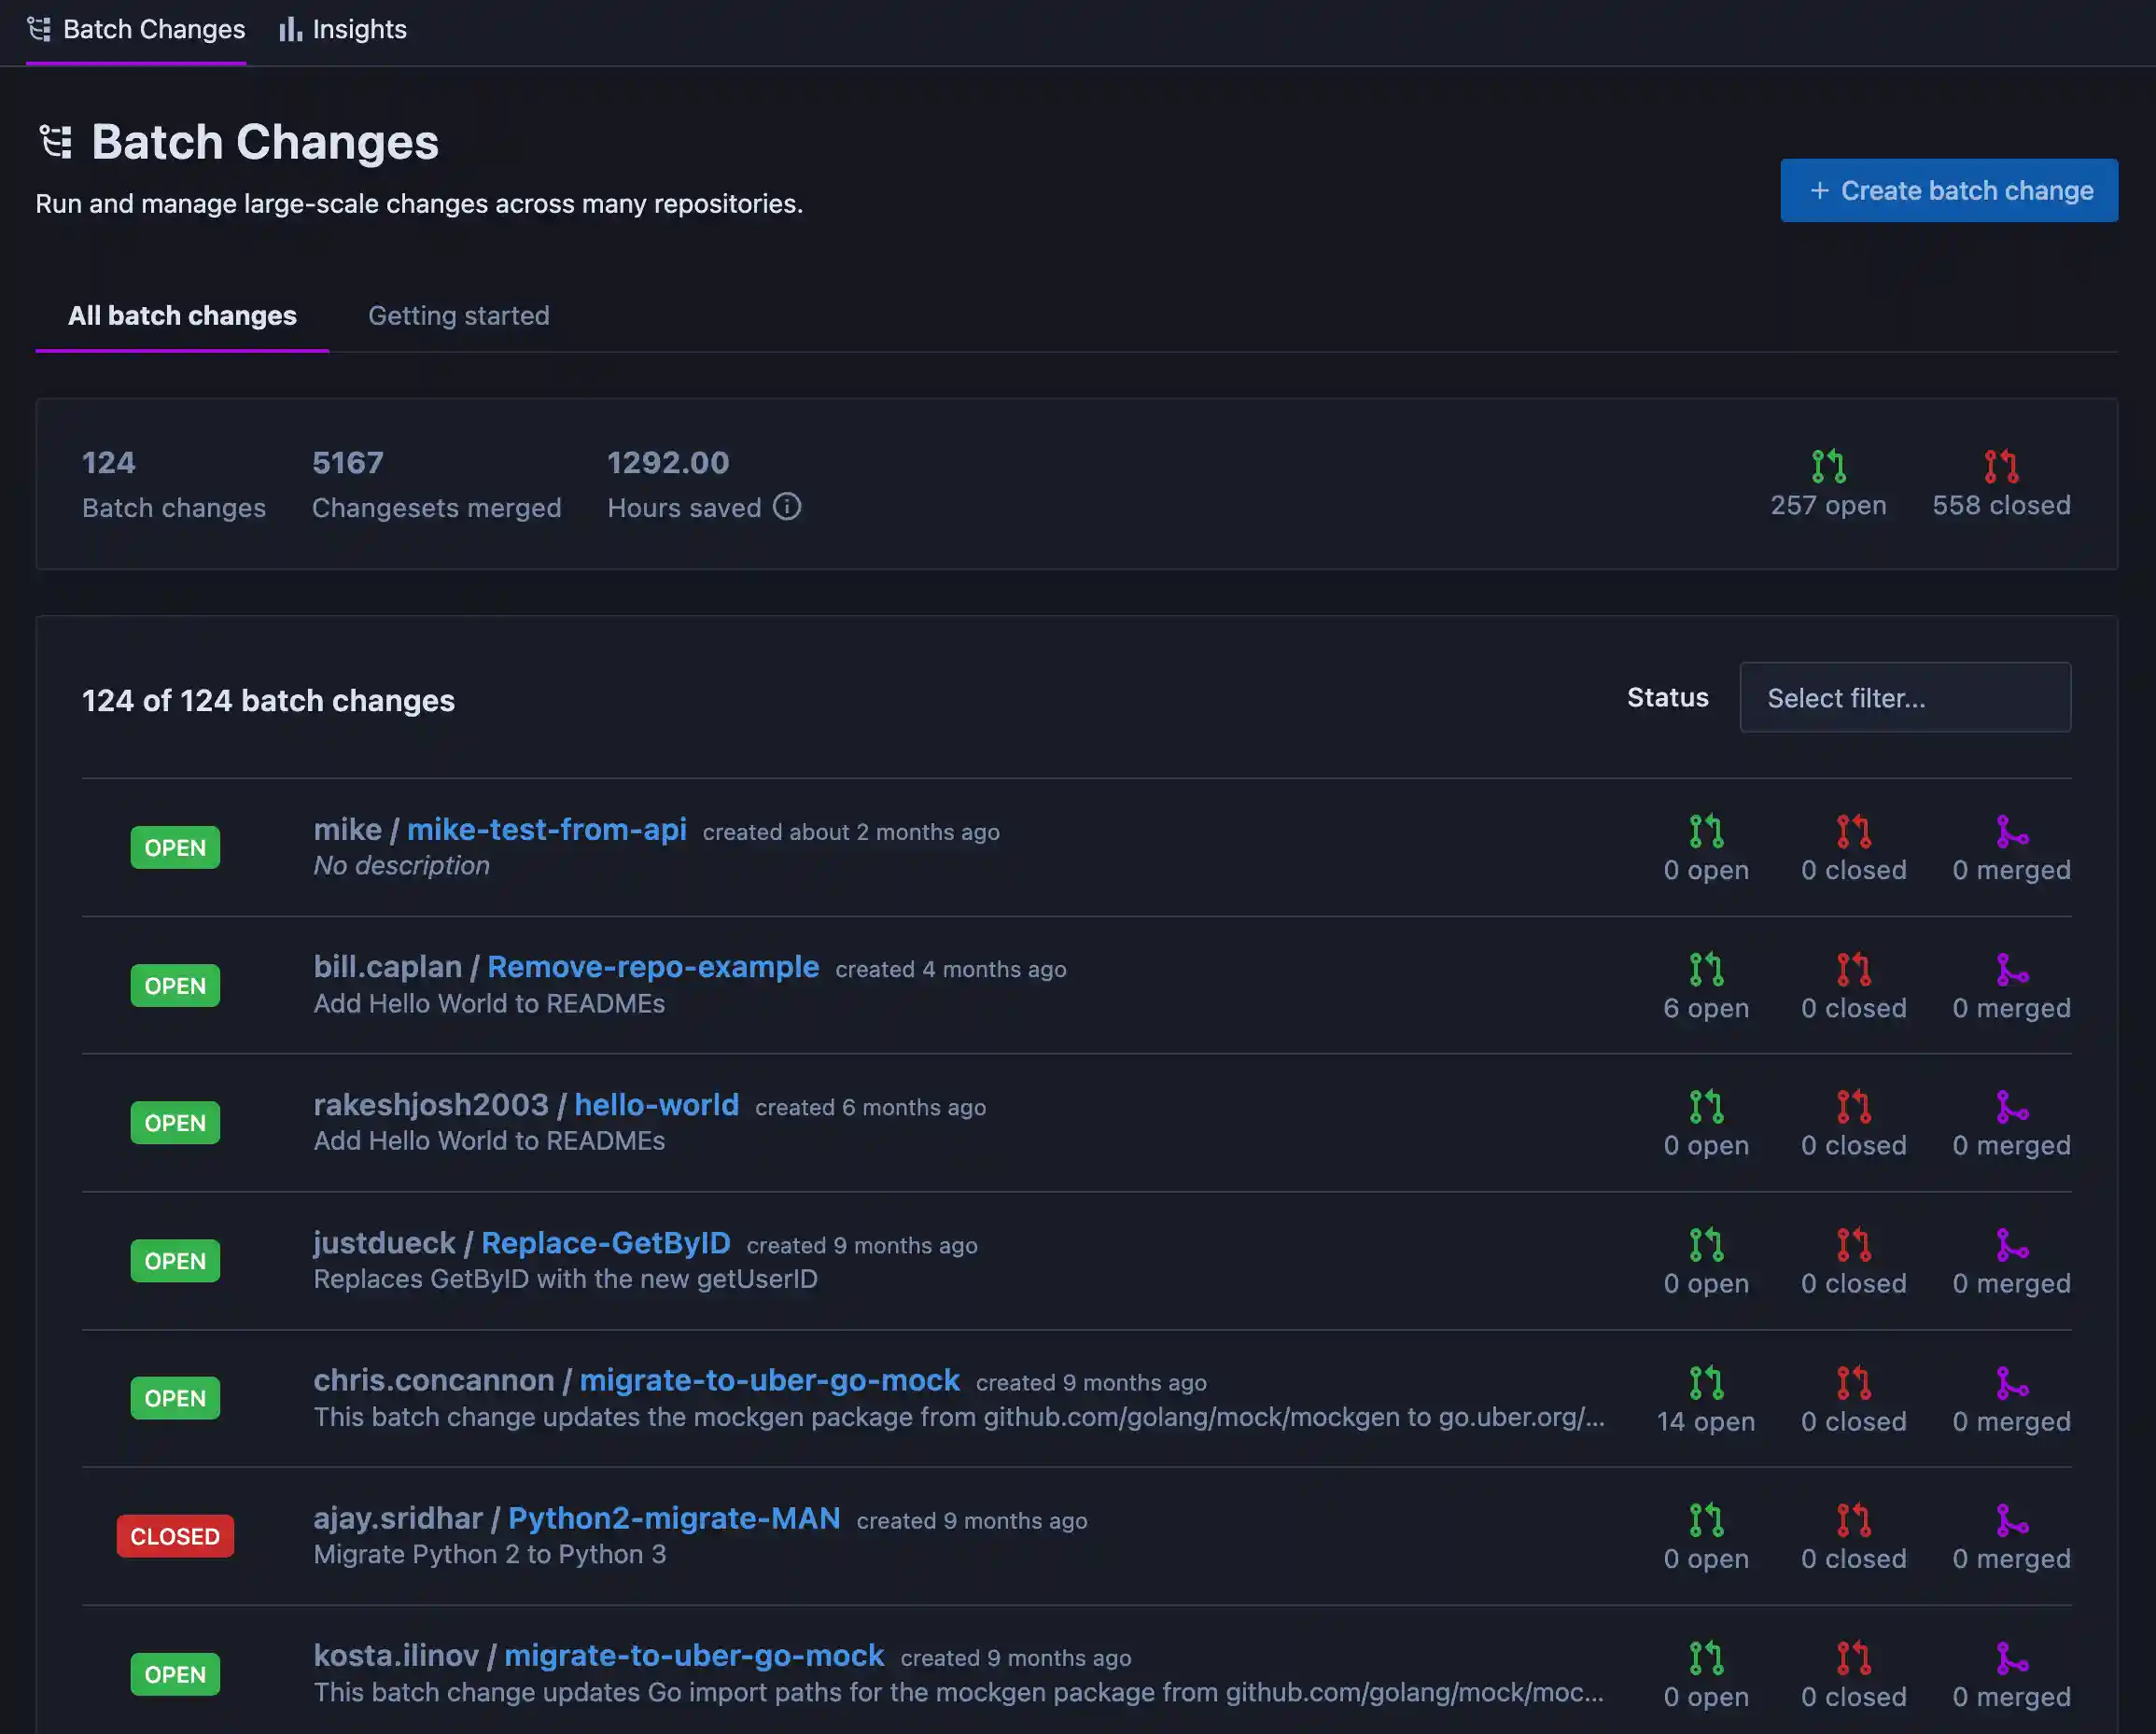This screenshot has width=2156, height=1734.
Task: Click the 14 open count on migrate-to-uber-go-mock
Action: 1707,1421
